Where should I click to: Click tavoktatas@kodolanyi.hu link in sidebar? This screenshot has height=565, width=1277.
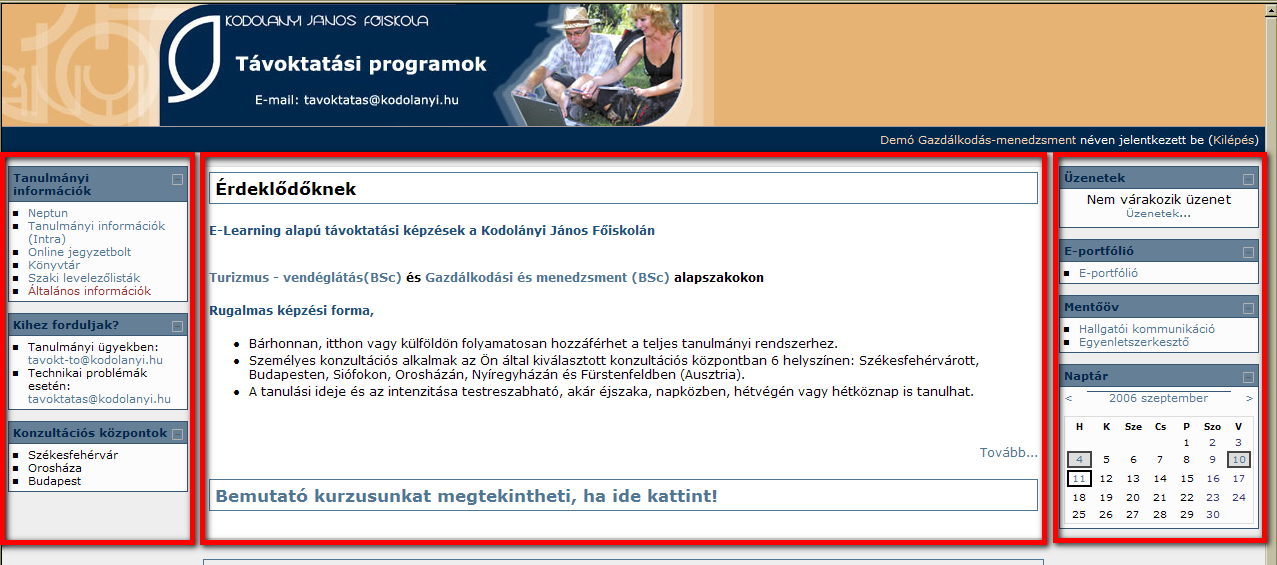(99, 399)
